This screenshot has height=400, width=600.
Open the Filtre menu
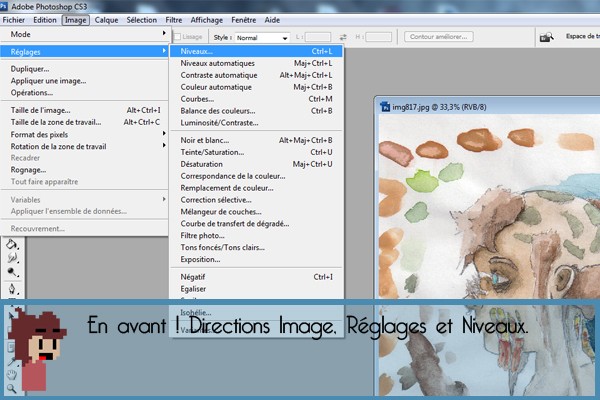pos(174,20)
